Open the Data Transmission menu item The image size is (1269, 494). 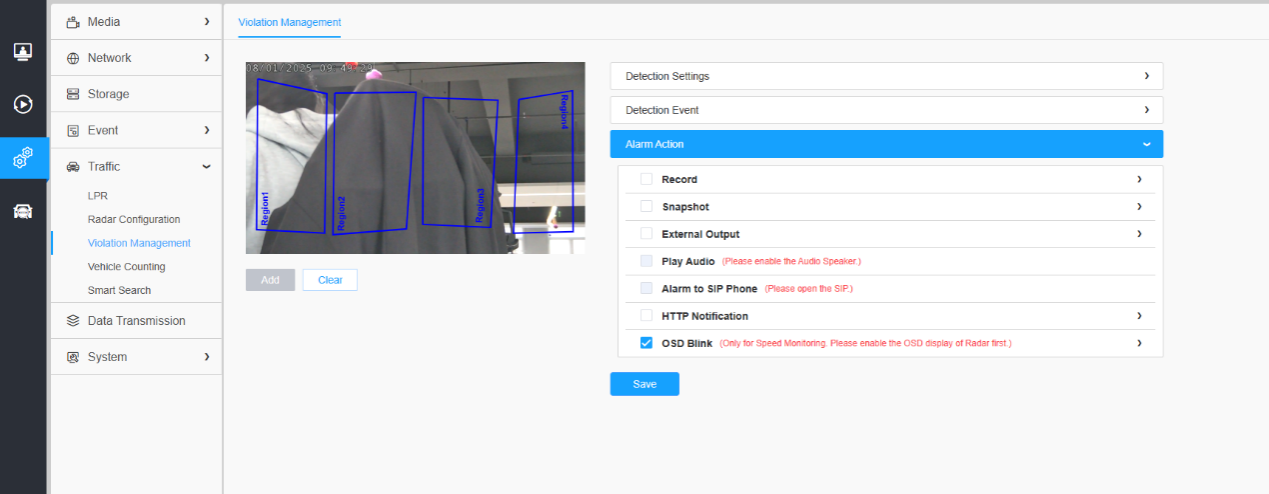[x=136, y=321]
